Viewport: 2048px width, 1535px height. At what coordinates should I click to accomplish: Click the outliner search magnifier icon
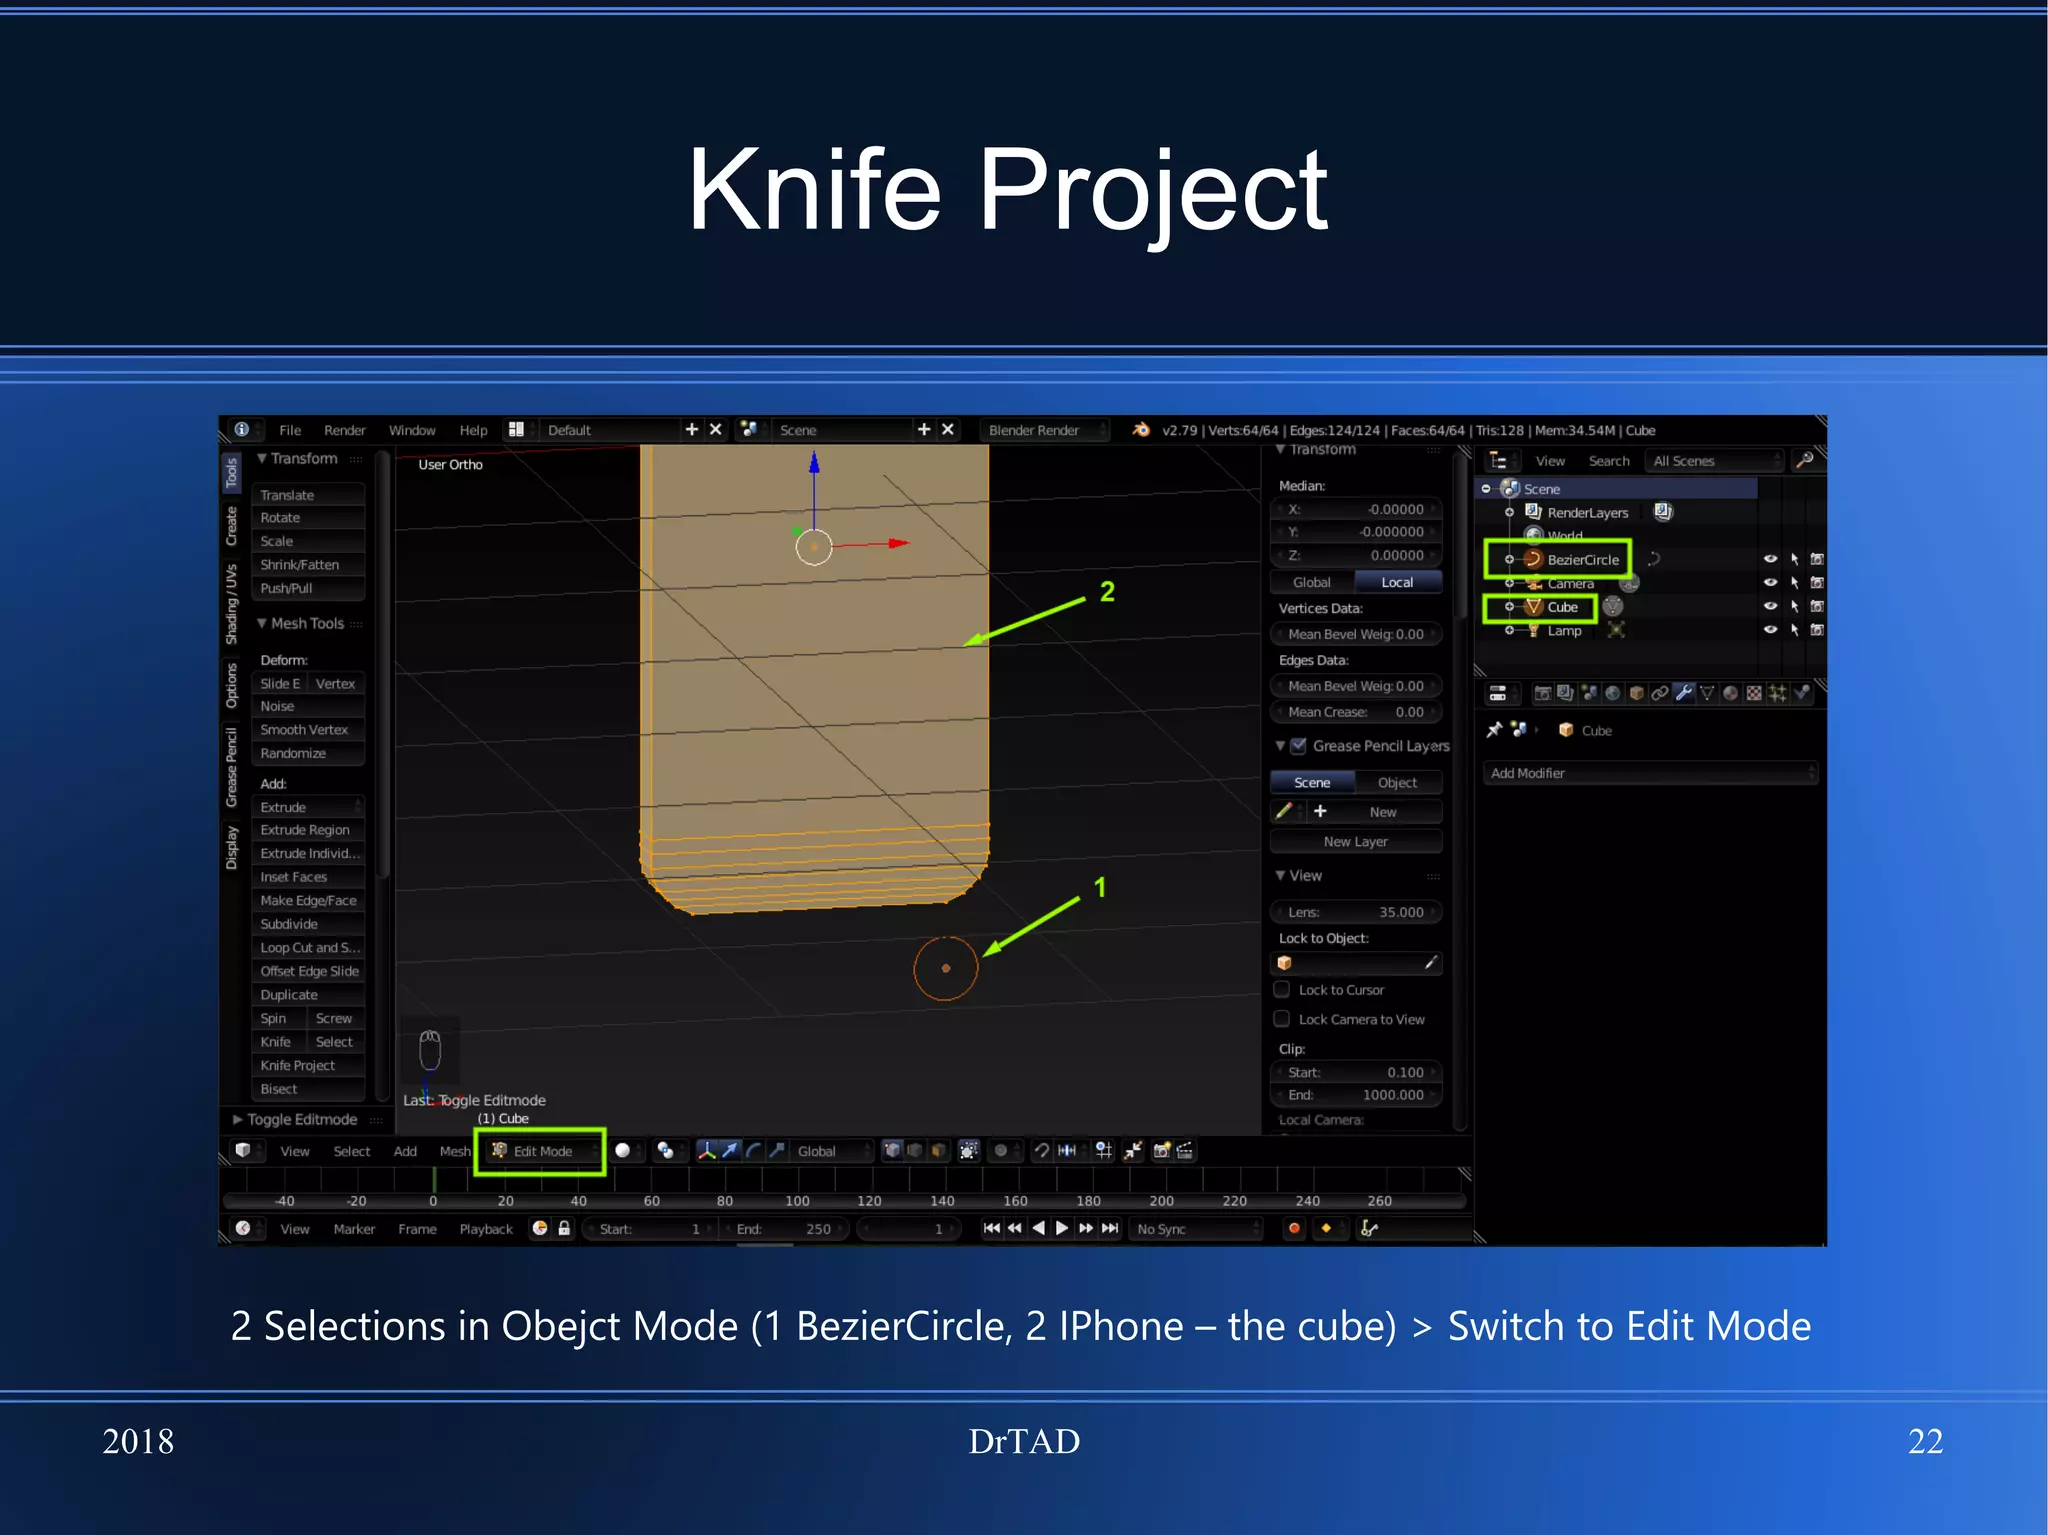(x=1805, y=460)
